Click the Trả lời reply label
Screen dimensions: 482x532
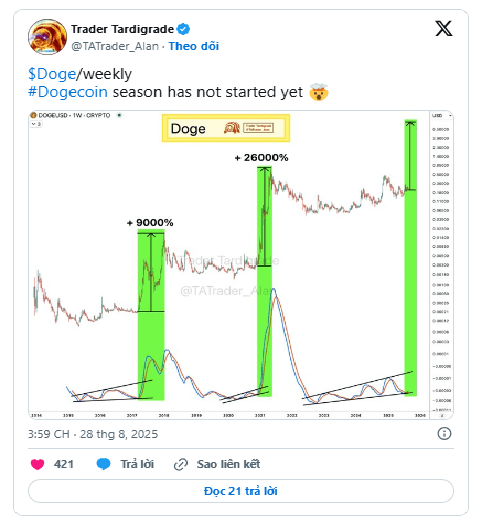(137, 464)
